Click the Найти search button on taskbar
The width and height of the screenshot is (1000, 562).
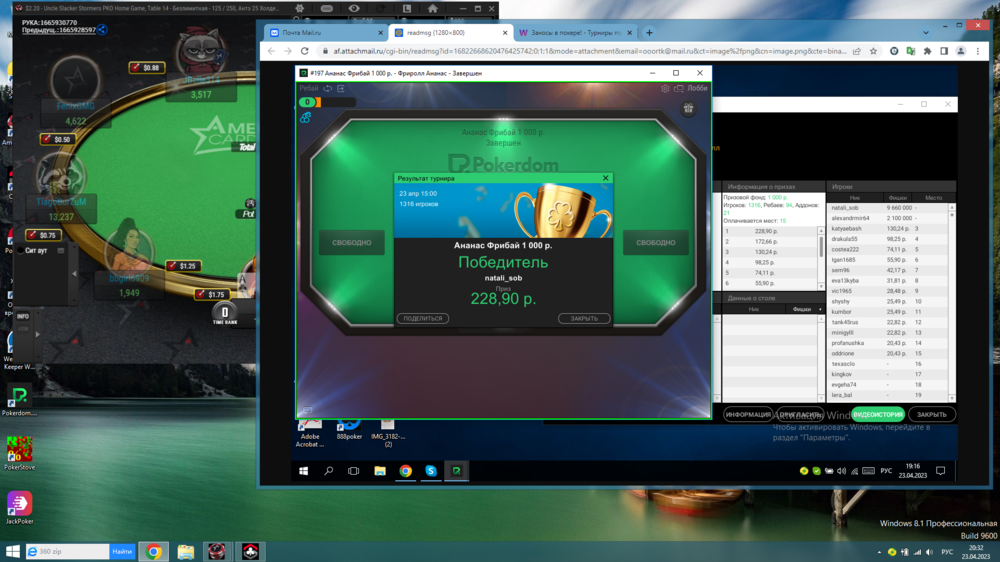tap(122, 551)
